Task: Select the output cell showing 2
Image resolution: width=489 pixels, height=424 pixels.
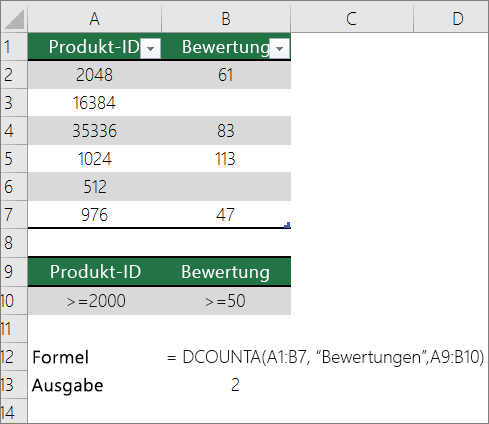Action: tap(226, 385)
